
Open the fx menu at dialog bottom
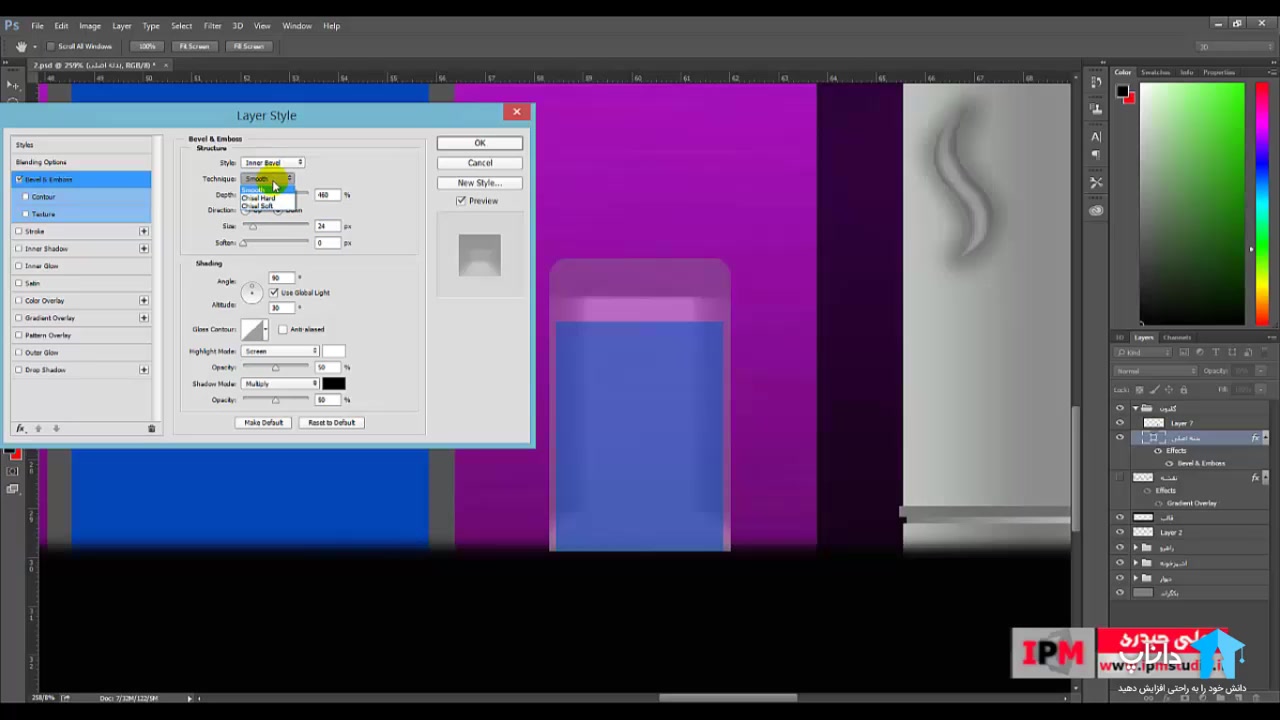[20, 429]
